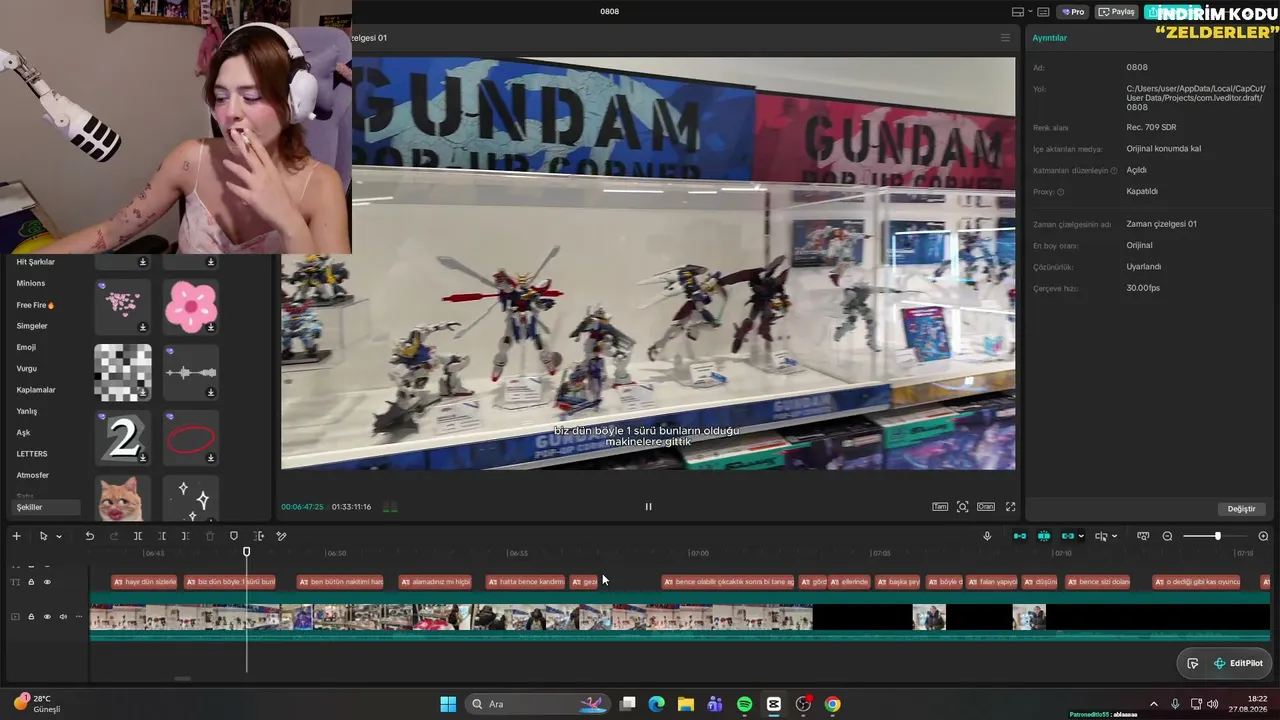Select the subtitle clip 'ben bütün nakitimi'
The height and width of the screenshot is (720, 1280).
(341, 582)
